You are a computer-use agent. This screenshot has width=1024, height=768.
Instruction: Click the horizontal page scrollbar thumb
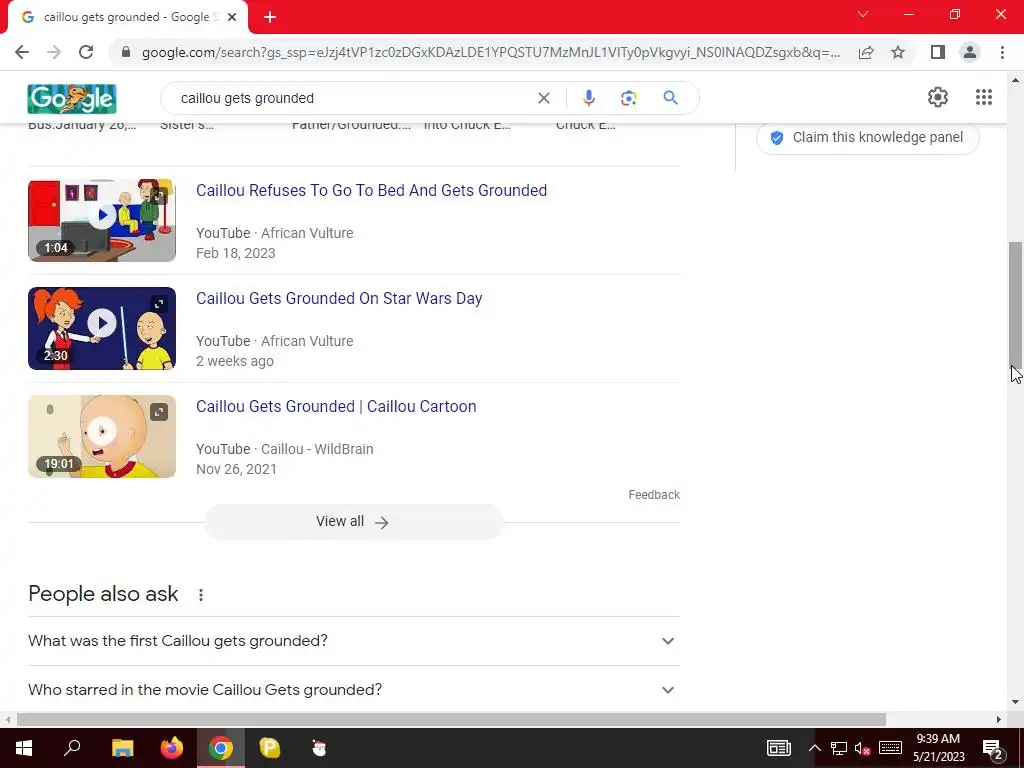coord(451,720)
